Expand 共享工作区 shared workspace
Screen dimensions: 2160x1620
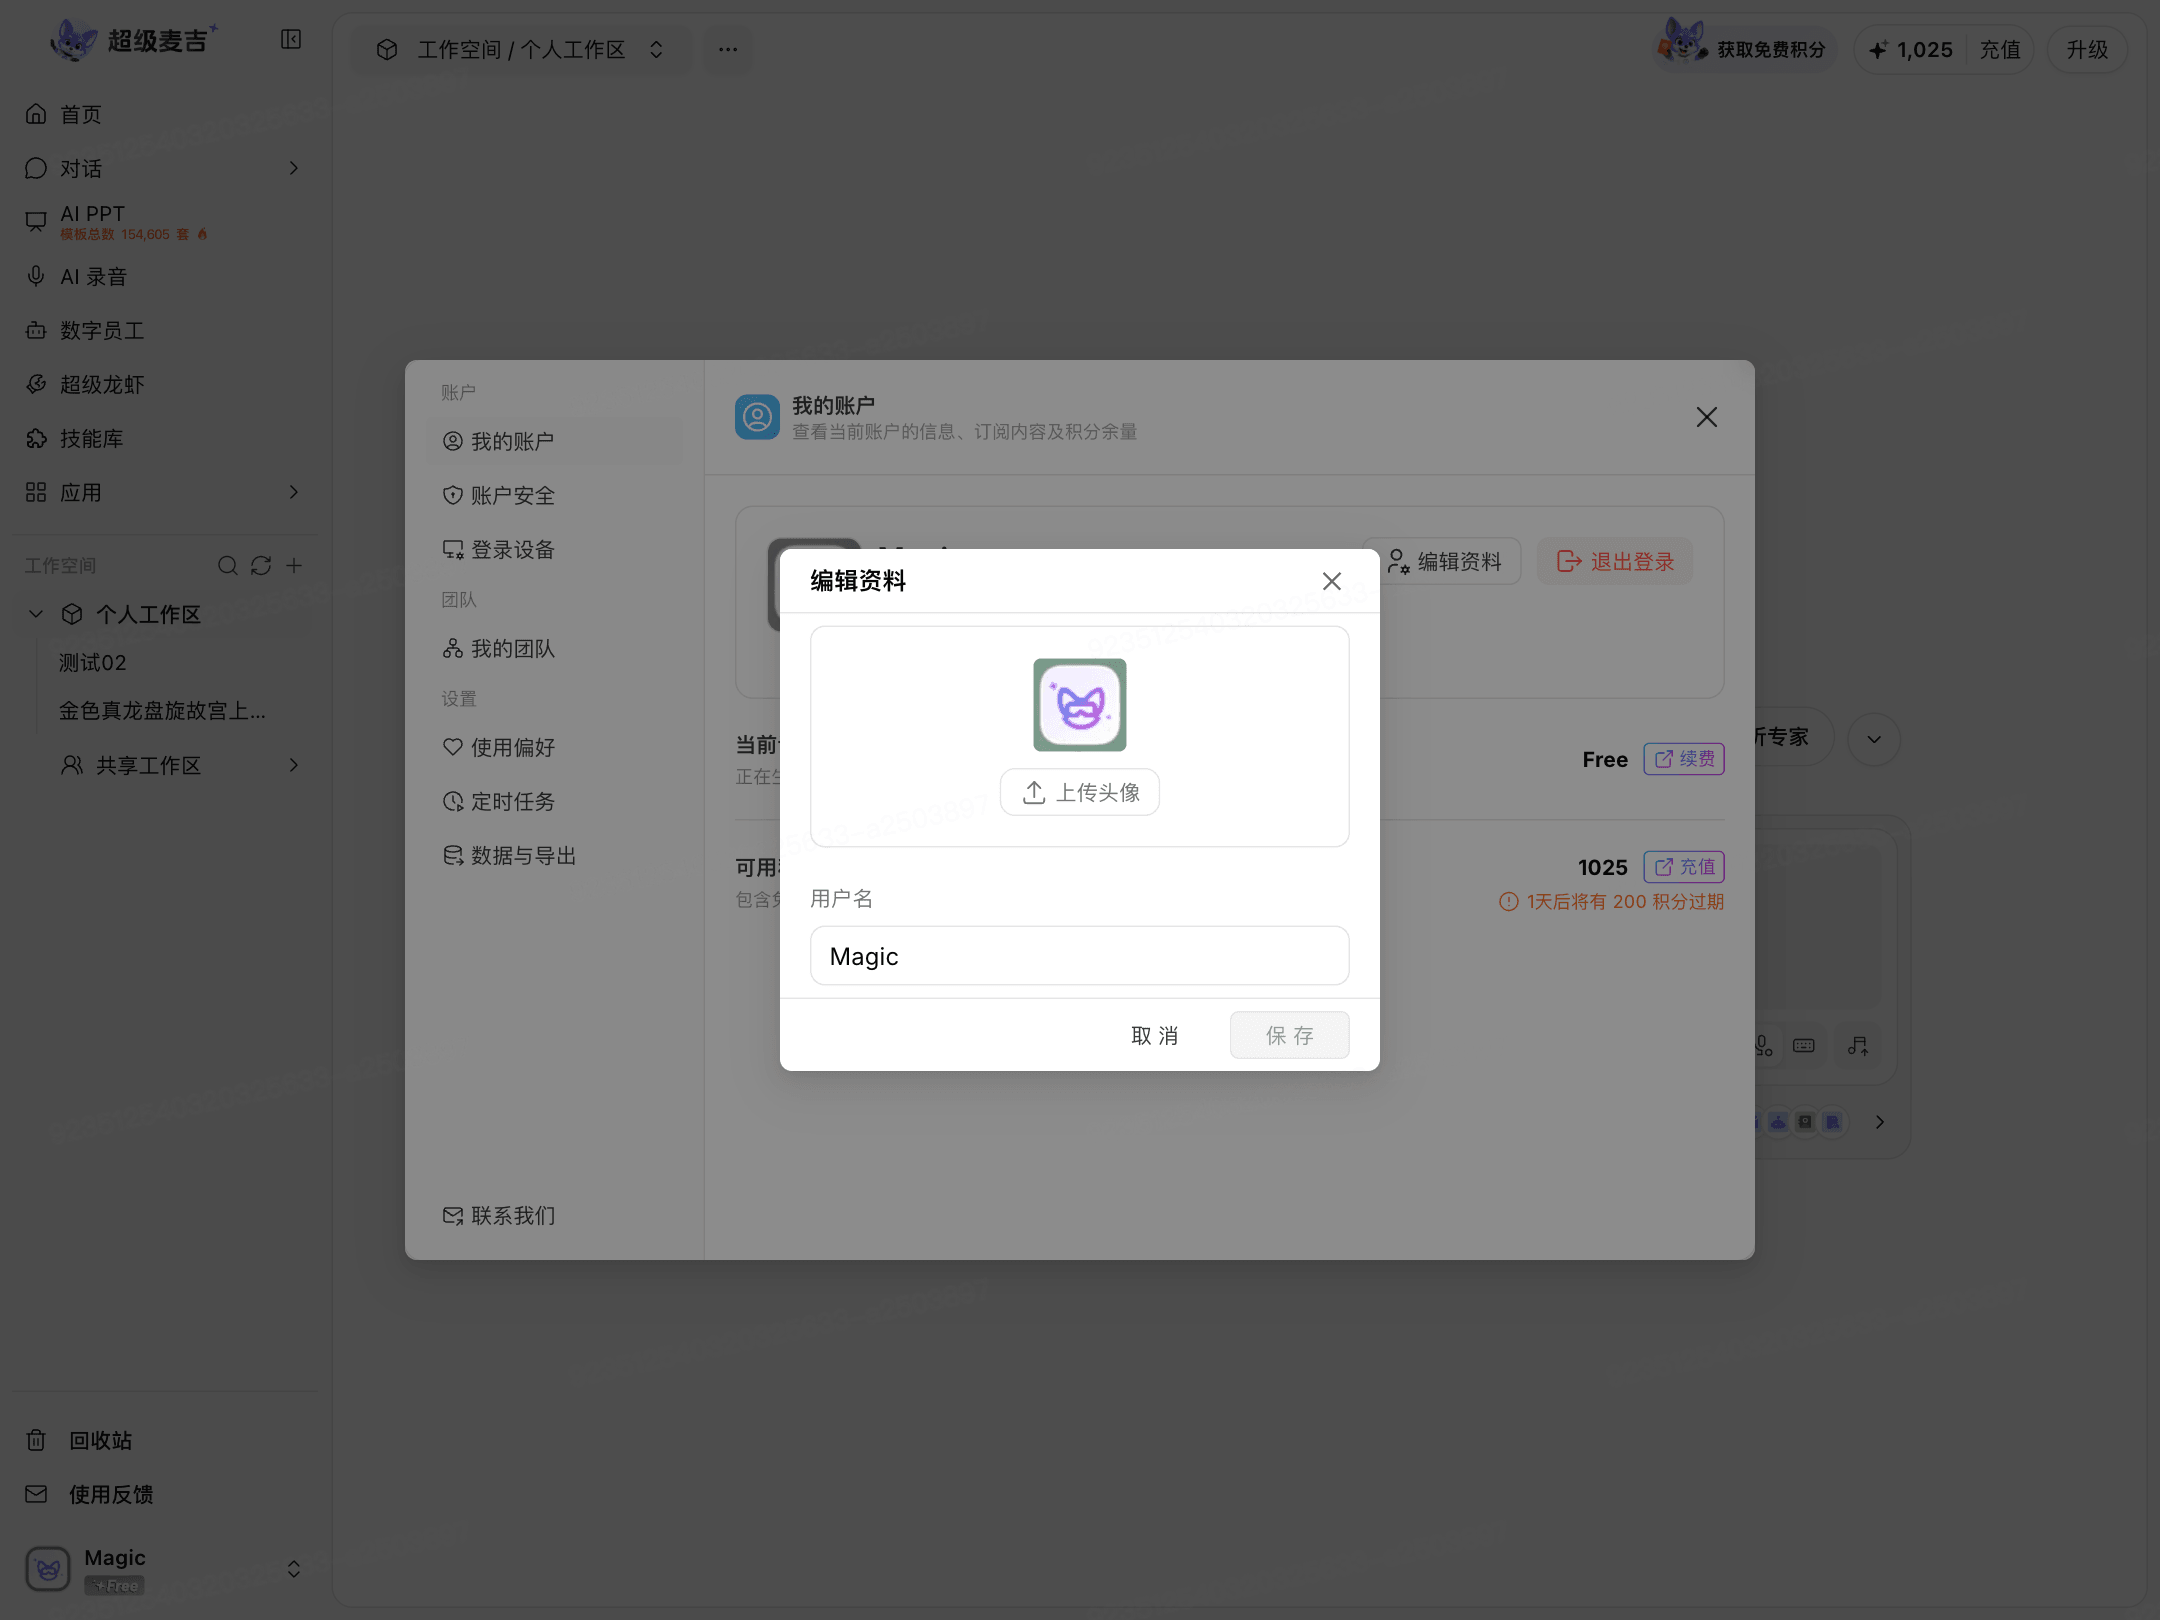pos(293,765)
